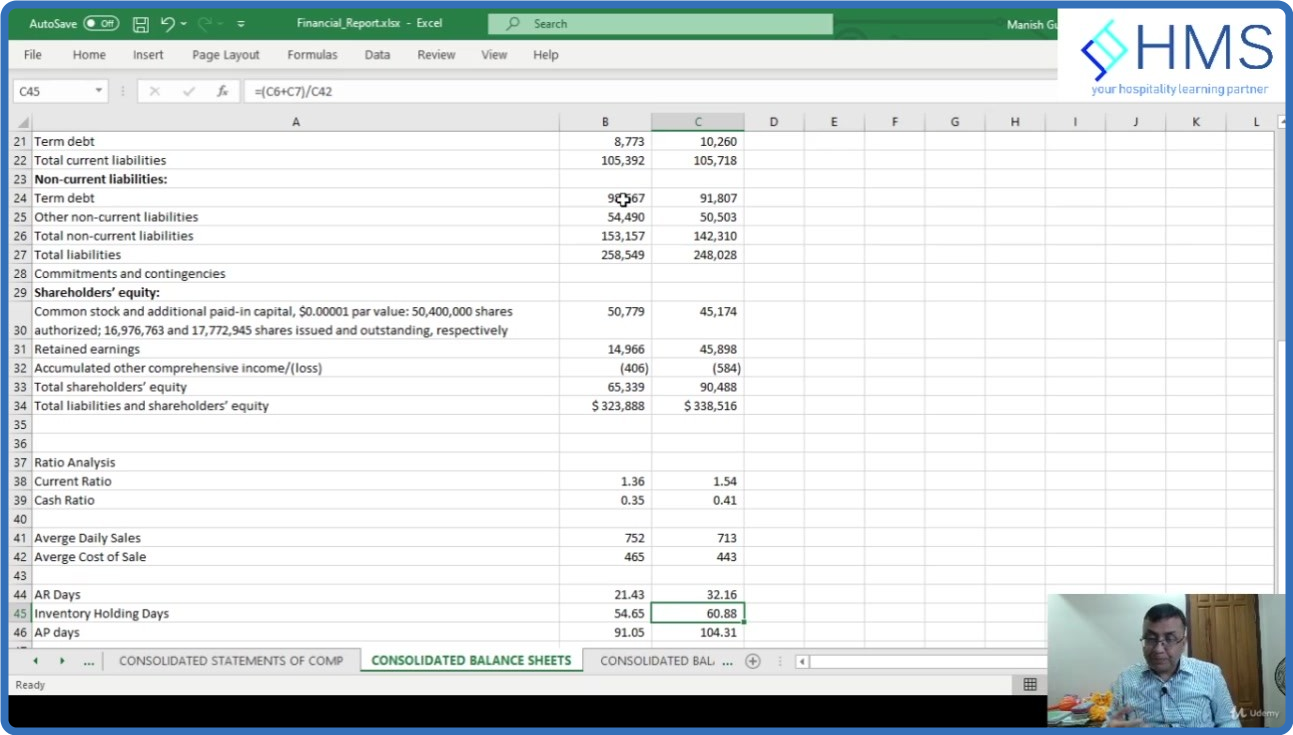Click the Cancel (X) formula bar icon
The image size is (1293, 735).
(x=154, y=91)
